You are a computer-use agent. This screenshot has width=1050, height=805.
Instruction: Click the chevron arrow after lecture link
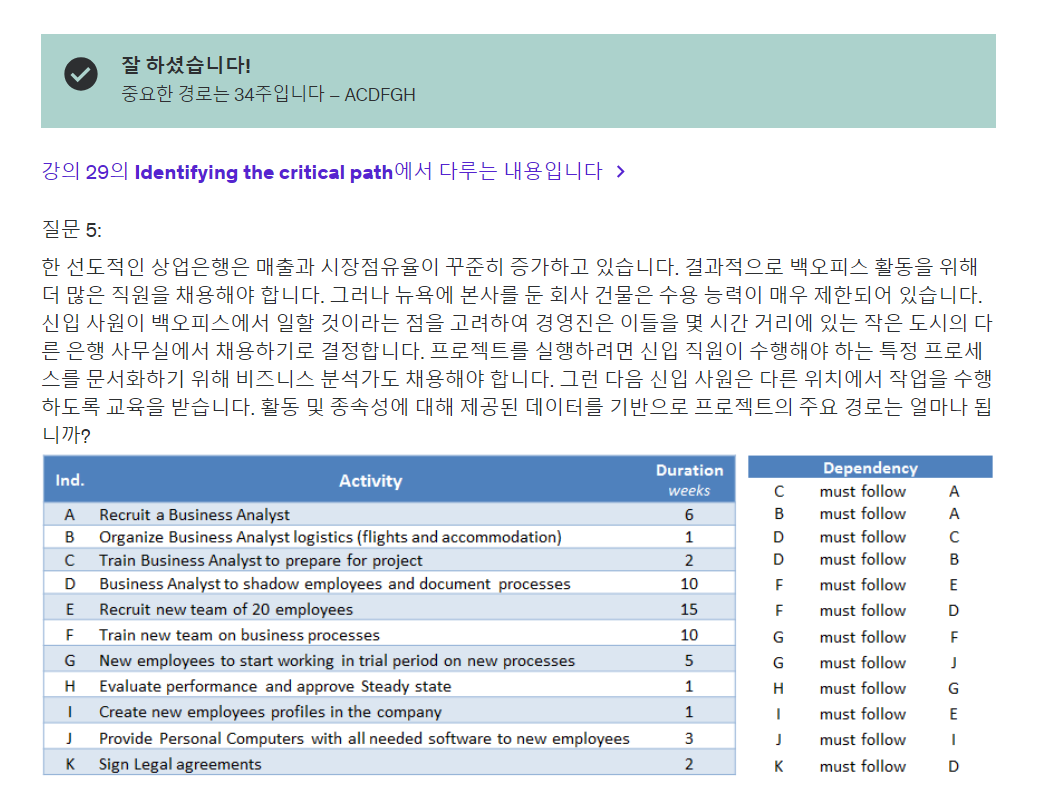(621, 171)
